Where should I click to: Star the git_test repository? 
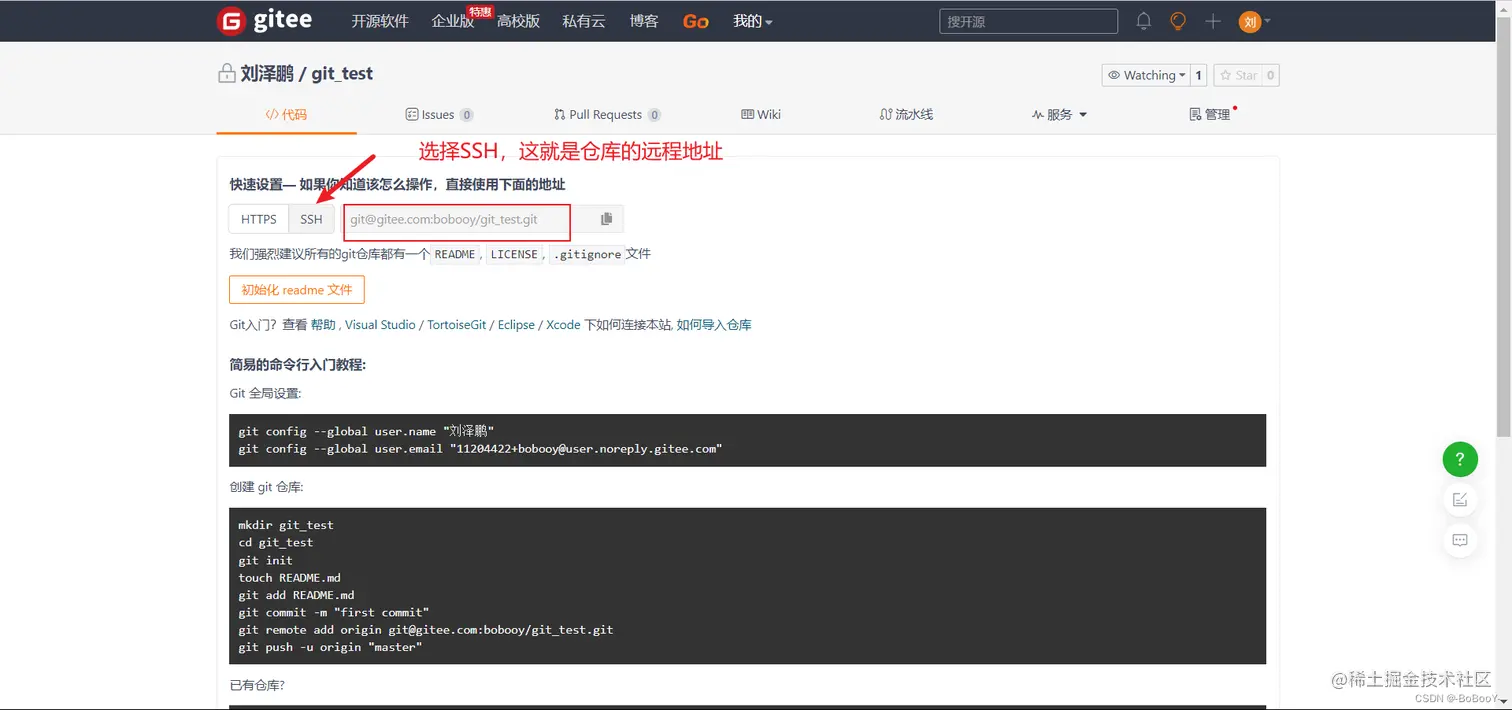1240,75
